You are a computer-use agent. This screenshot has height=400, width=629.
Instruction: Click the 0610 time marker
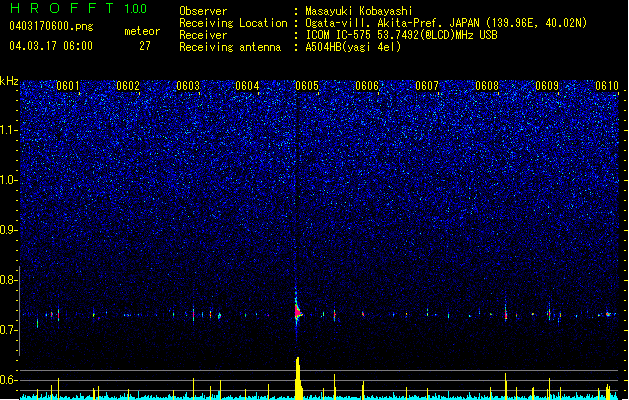[x=607, y=86]
